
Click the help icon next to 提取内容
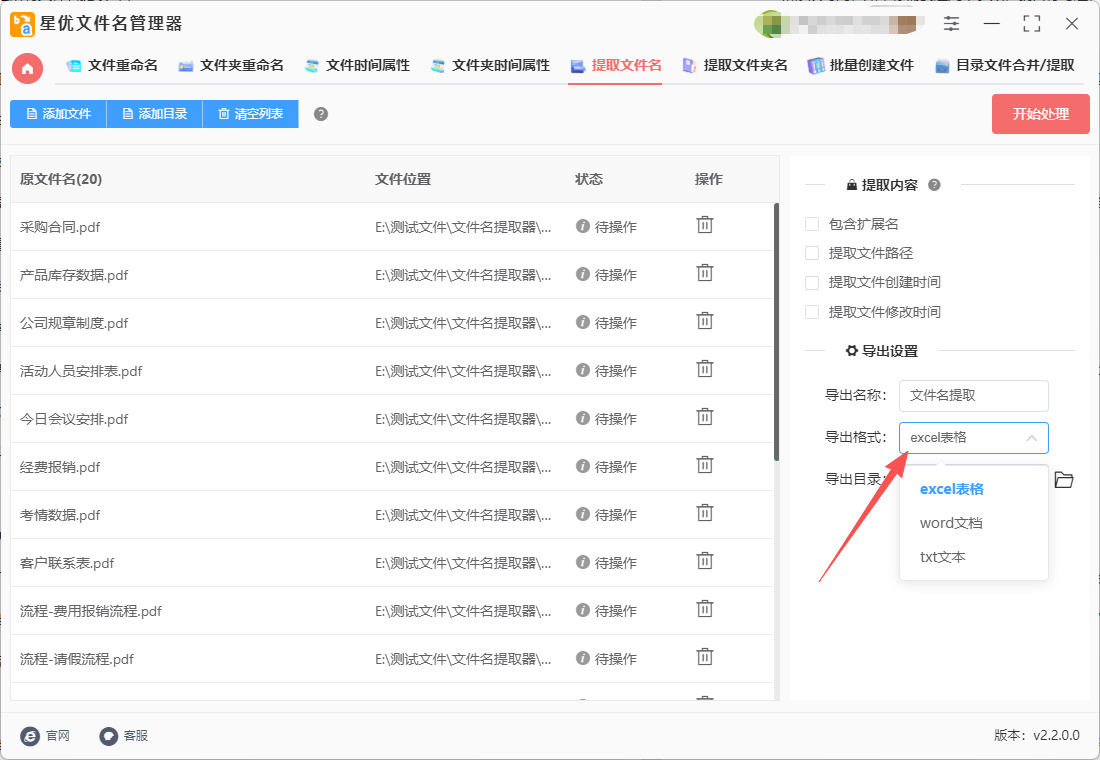point(934,185)
